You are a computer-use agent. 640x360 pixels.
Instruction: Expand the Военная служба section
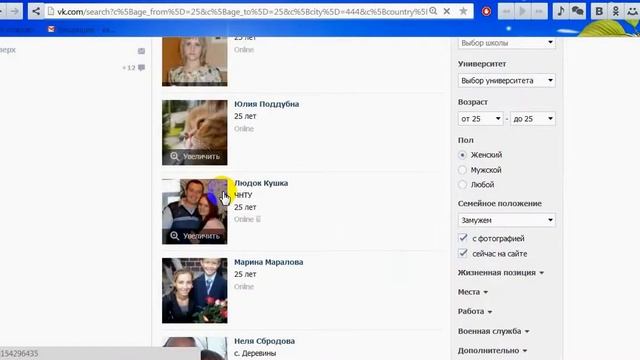(493, 331)
